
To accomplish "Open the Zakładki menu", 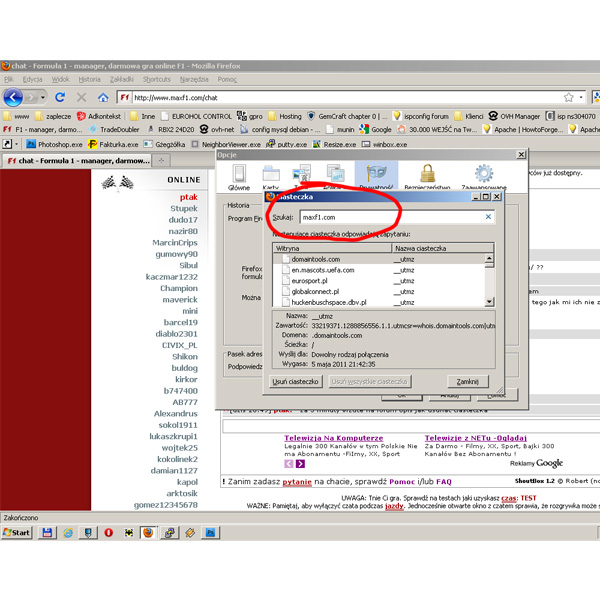I will (121, 79).
